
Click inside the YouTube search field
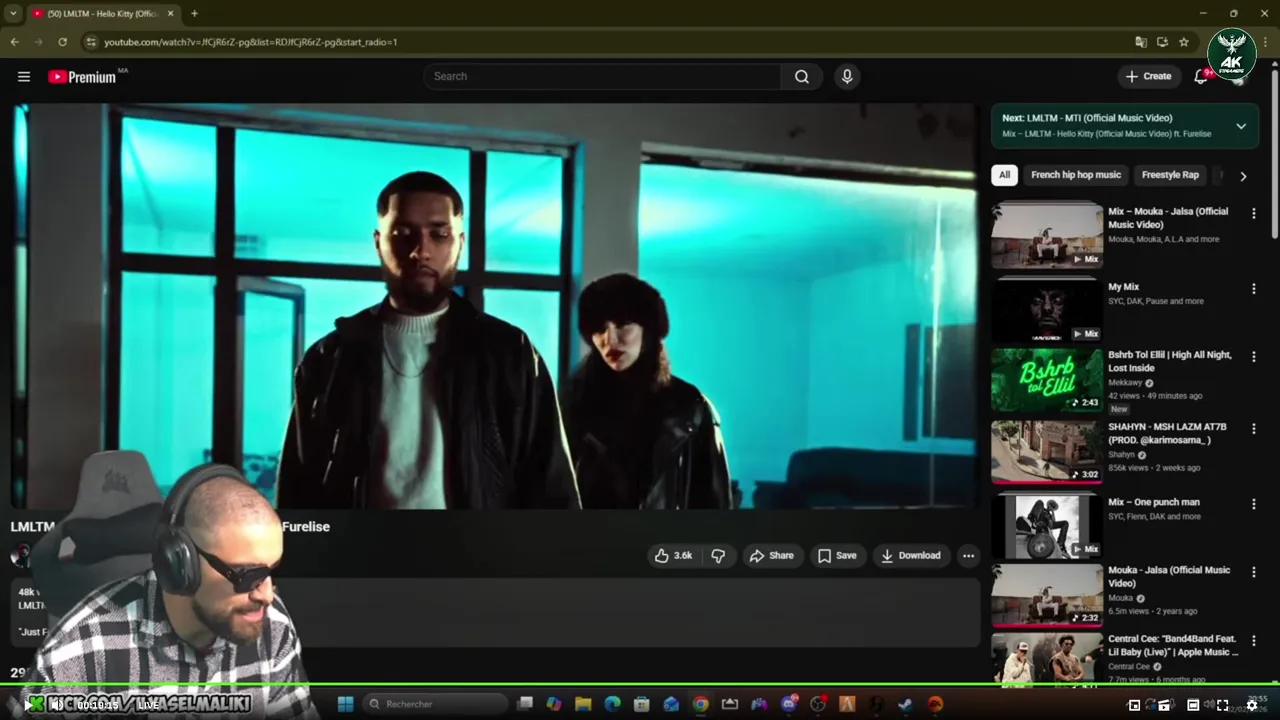[603, 77]
